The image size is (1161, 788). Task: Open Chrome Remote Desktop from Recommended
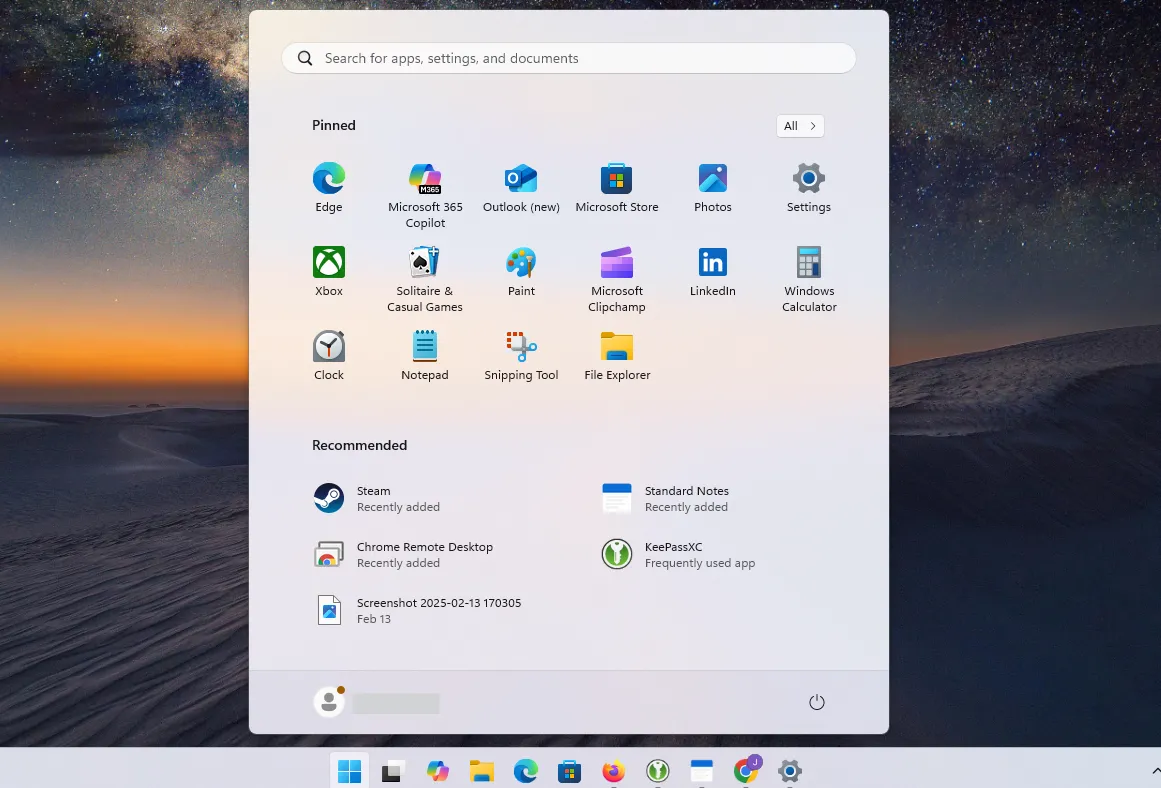(x=424, y=554)
